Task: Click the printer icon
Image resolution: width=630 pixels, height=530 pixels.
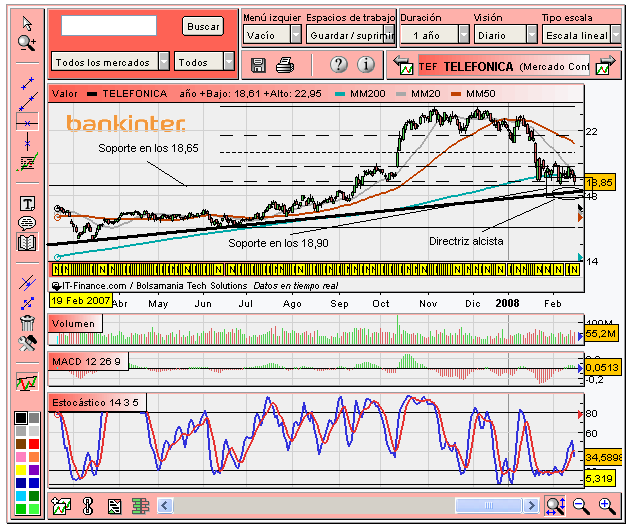Action: (285, 65)
